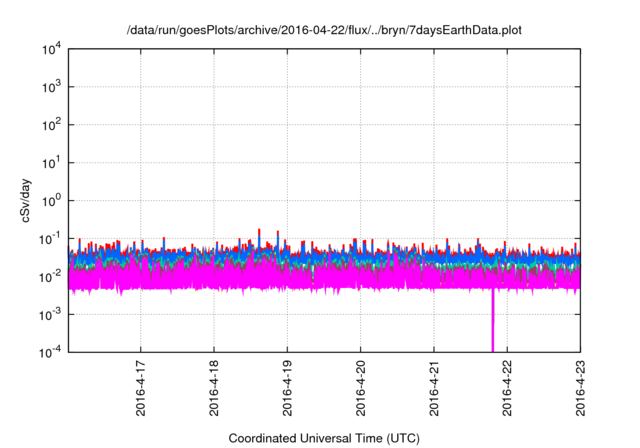Click the 2016-4-21 date tick label
The width and height of the screenshot is (640, 448).
(x=434, y=388)
